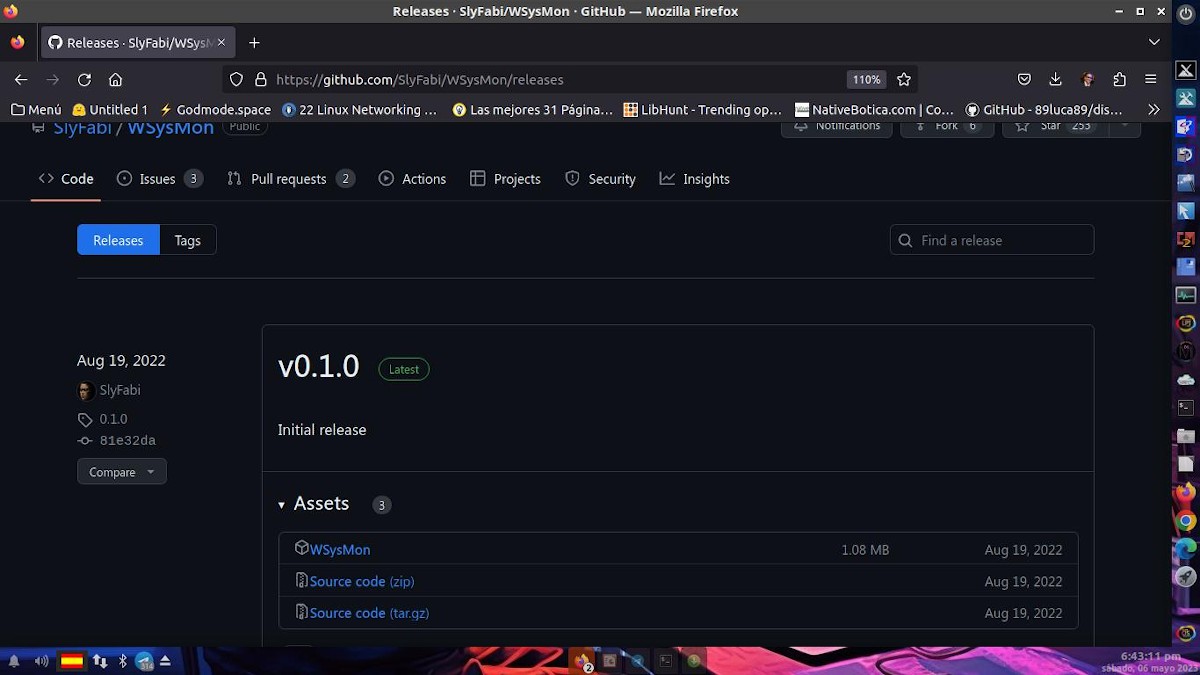Open the NativeBotica.com bookmark
Image resolution: width=1200 pixels, height=675 pixels.
point(875,110)
